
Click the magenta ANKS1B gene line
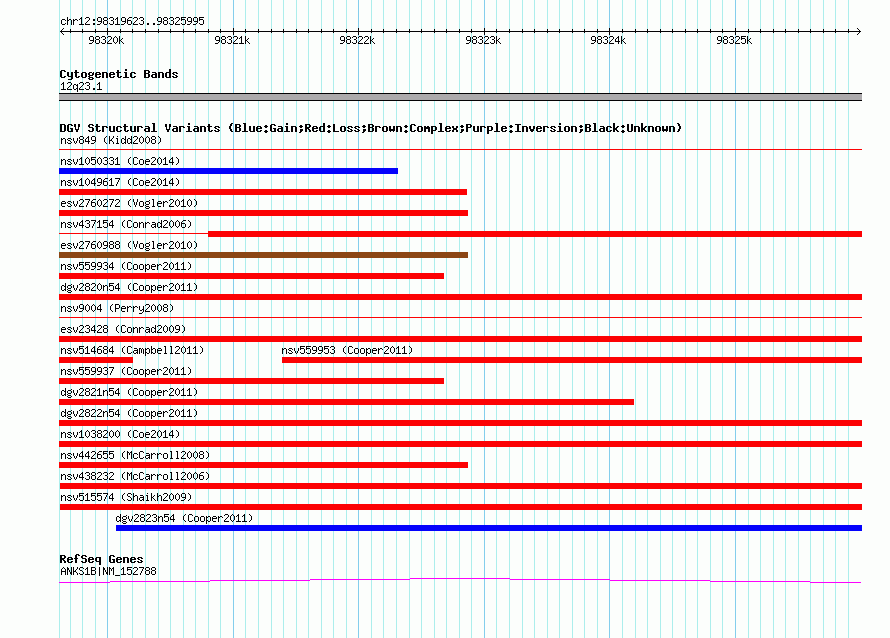click(x=460, y=581)
